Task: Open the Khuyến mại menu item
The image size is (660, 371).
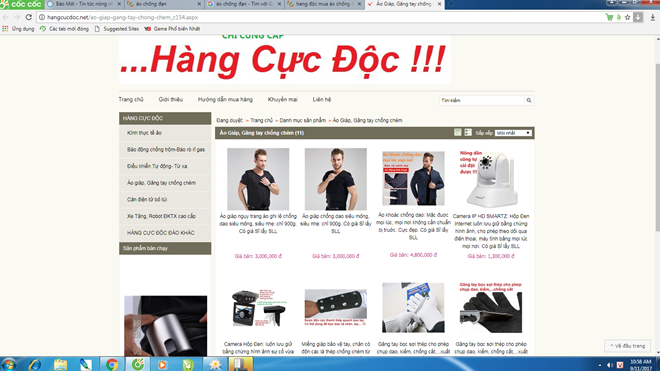Action: (282, 99)
